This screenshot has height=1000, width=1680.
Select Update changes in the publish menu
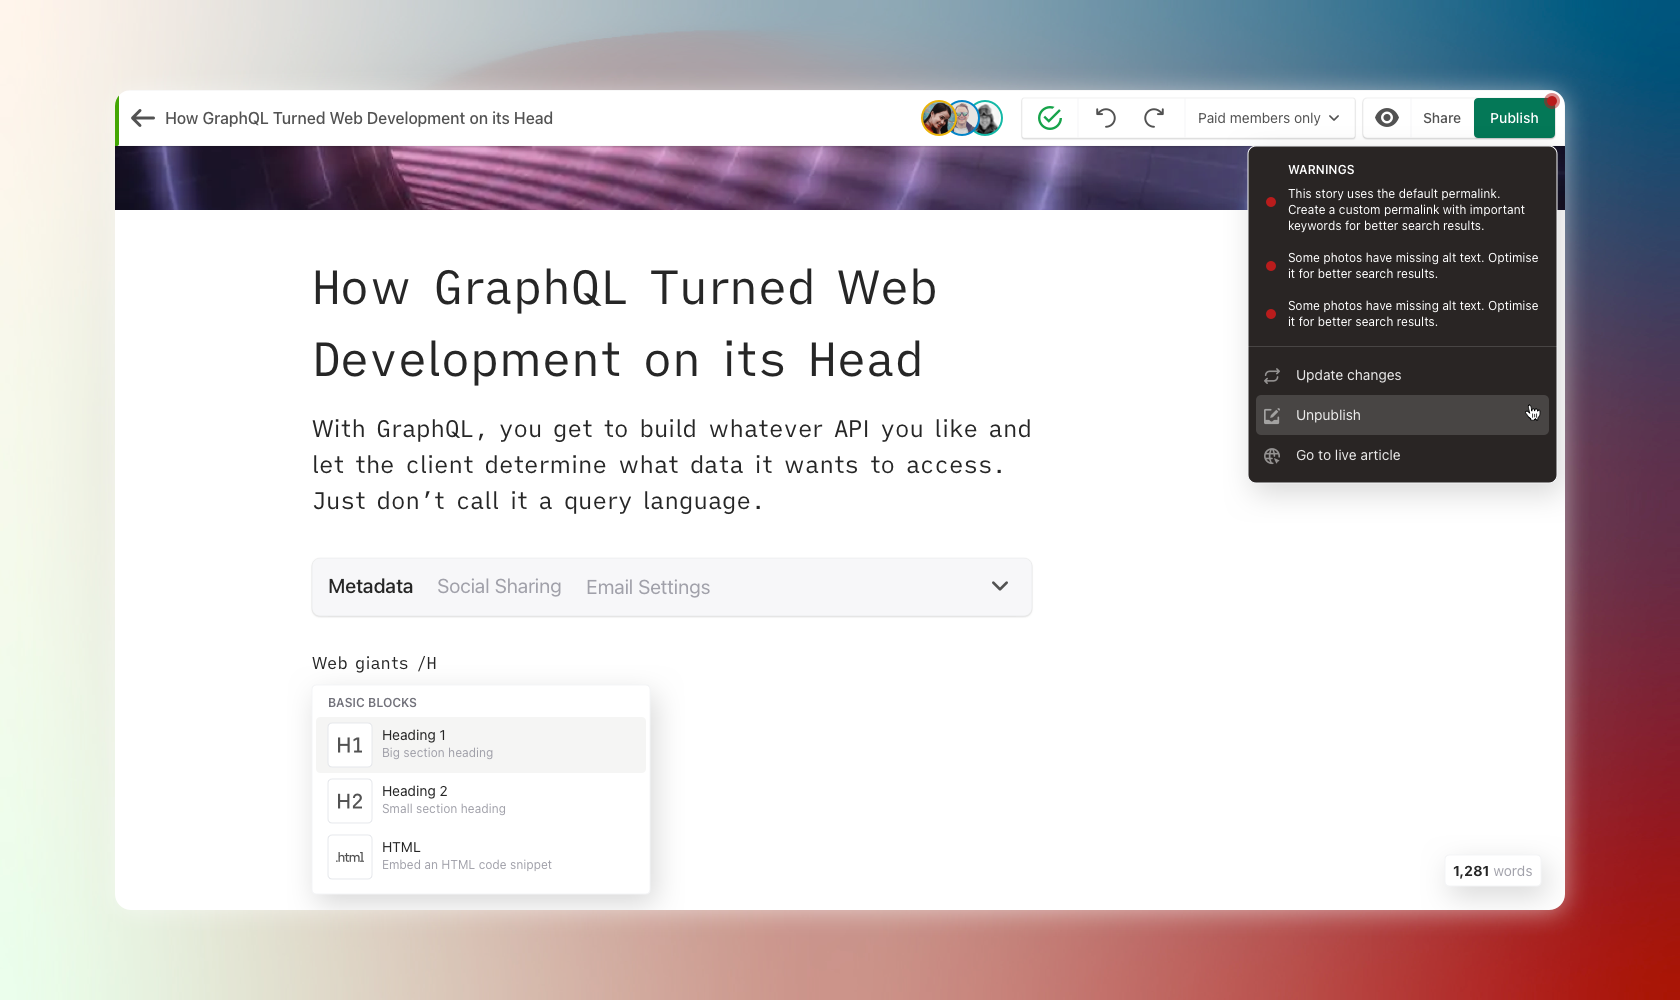pyautogui.click(x=1402, y=375)
